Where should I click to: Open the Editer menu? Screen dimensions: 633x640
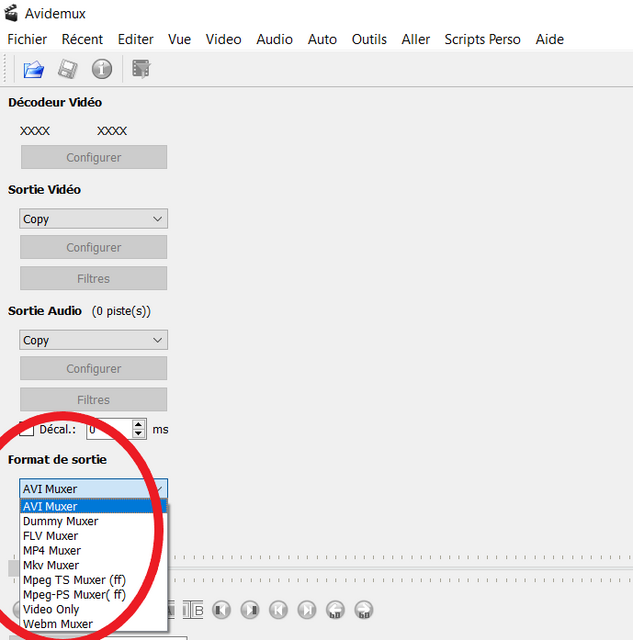click(x=135, y=39)
